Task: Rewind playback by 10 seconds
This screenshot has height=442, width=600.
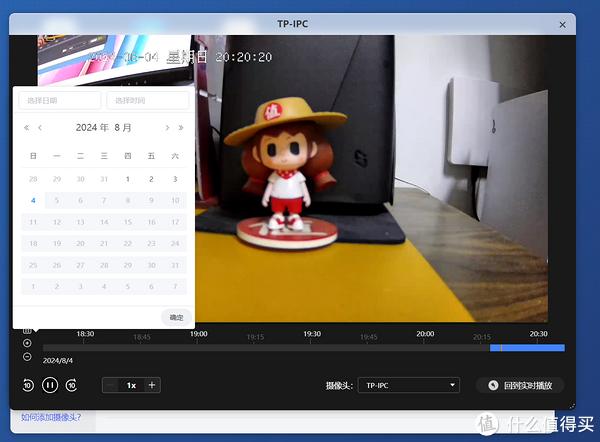Action: 28,385
